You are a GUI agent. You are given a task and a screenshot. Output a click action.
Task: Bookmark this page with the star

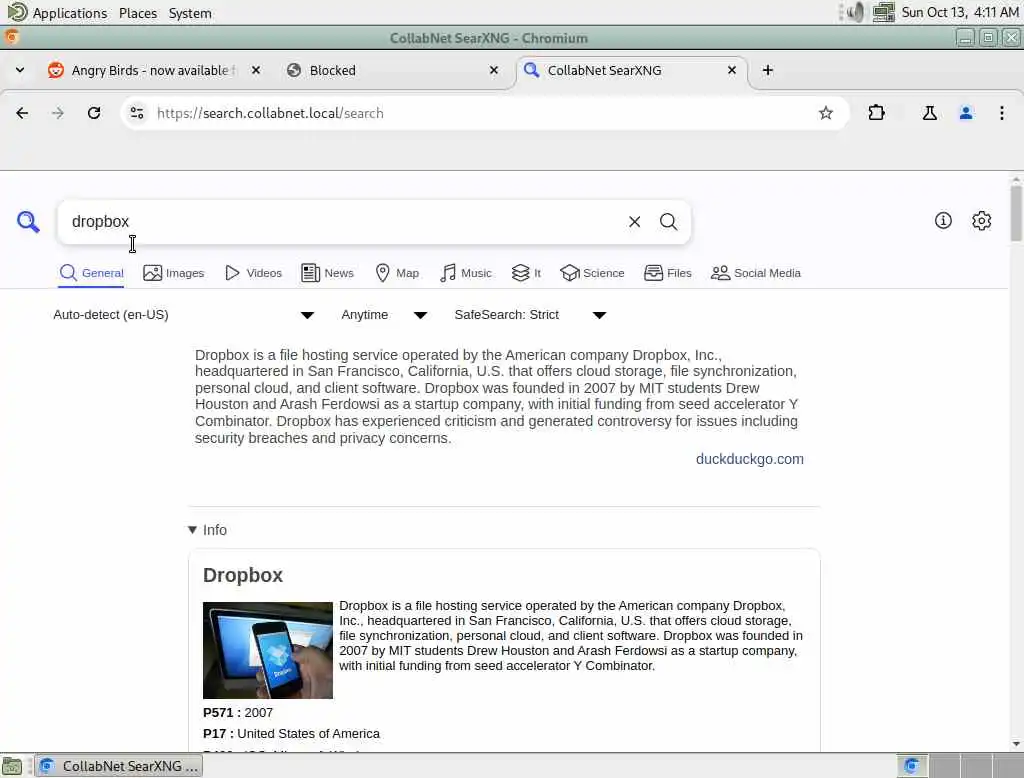825,113
